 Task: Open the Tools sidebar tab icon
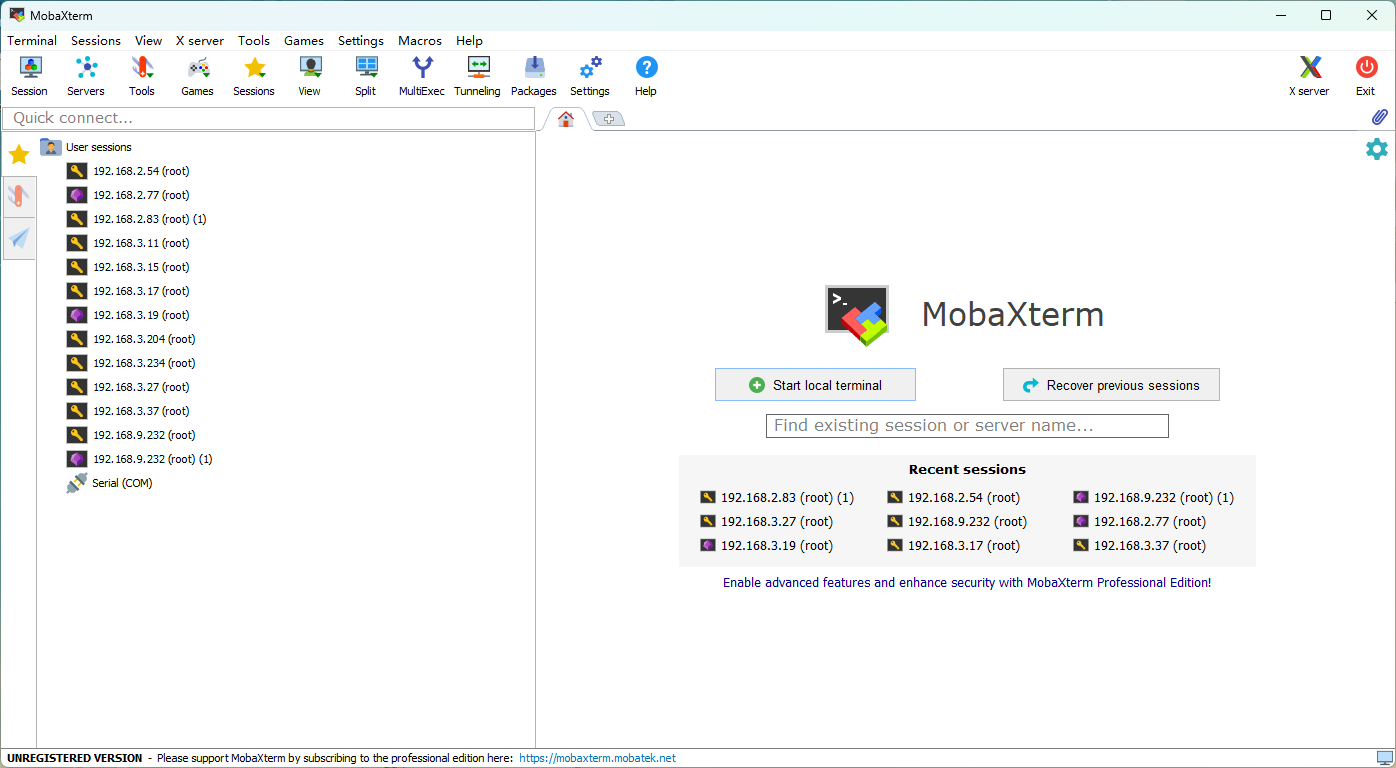click(x=19, y=196)
